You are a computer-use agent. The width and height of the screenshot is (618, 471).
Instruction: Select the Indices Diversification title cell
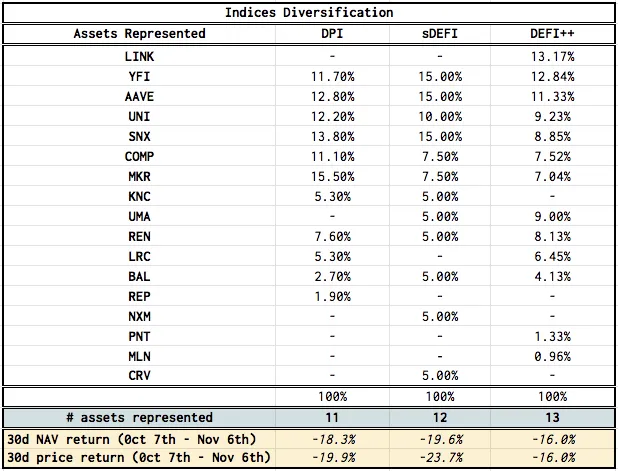coord(309,13)
